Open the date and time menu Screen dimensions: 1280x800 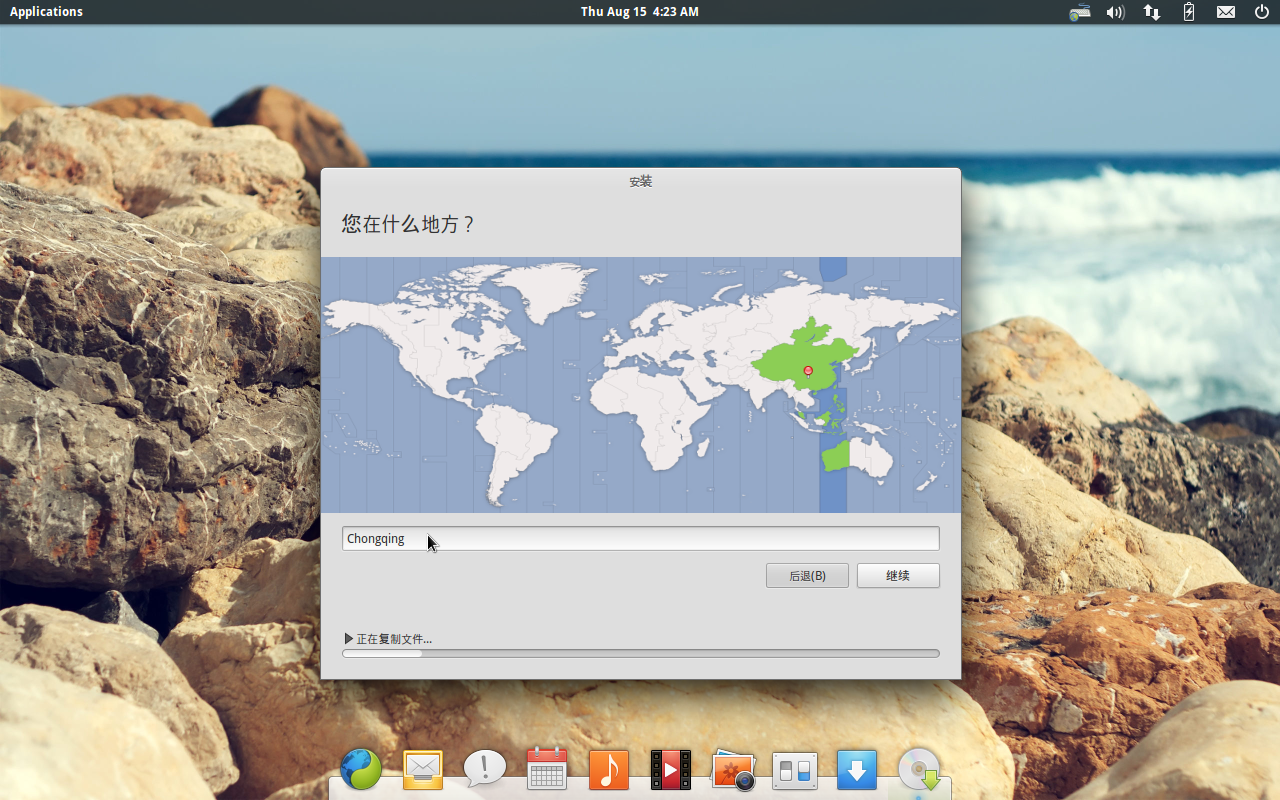click(x=640, y=12)
